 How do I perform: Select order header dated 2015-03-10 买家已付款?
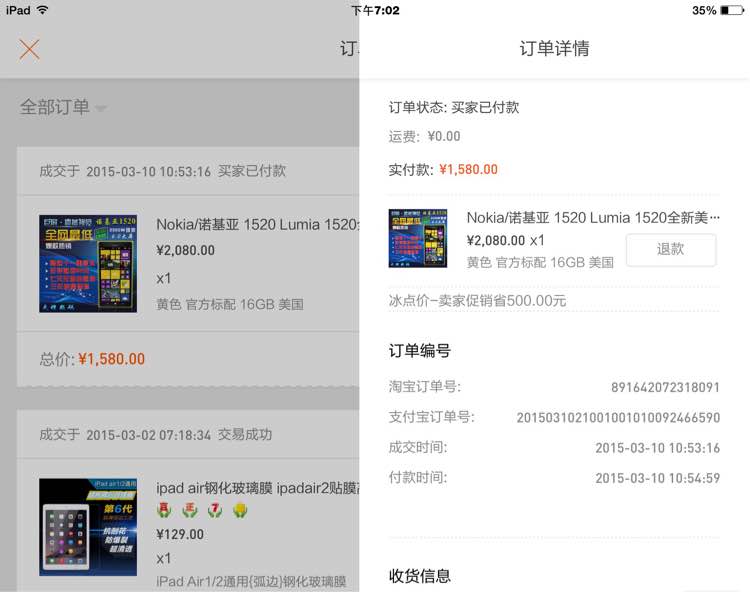(x=163, y=171)
